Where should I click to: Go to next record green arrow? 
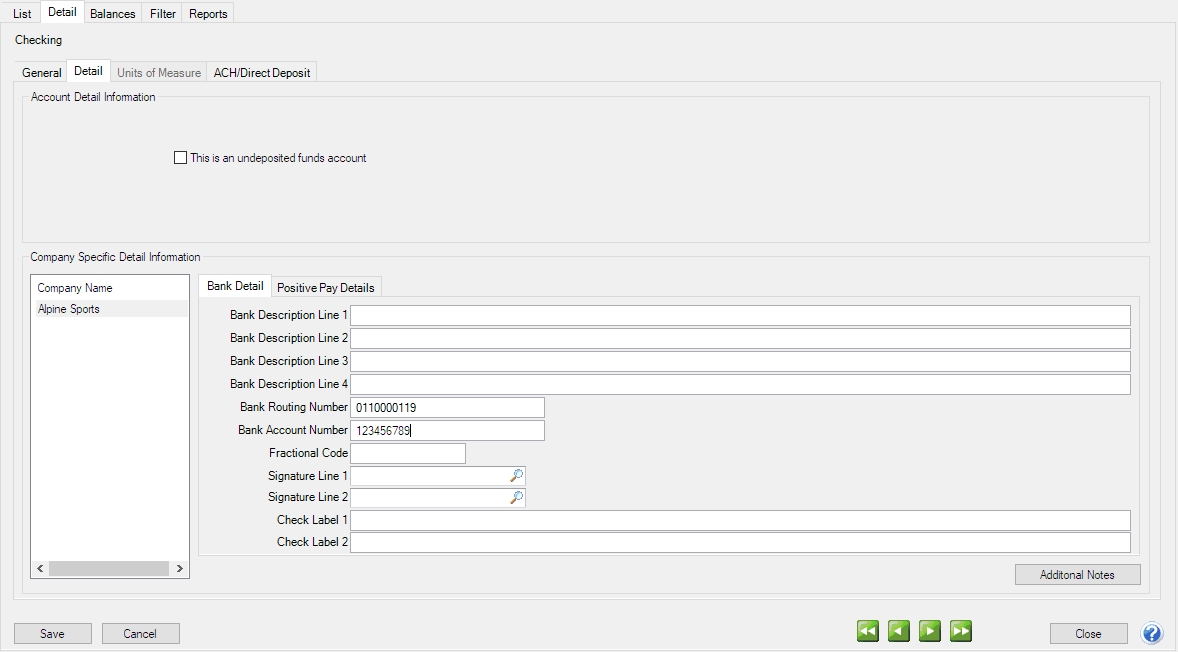tap(930, 631)
